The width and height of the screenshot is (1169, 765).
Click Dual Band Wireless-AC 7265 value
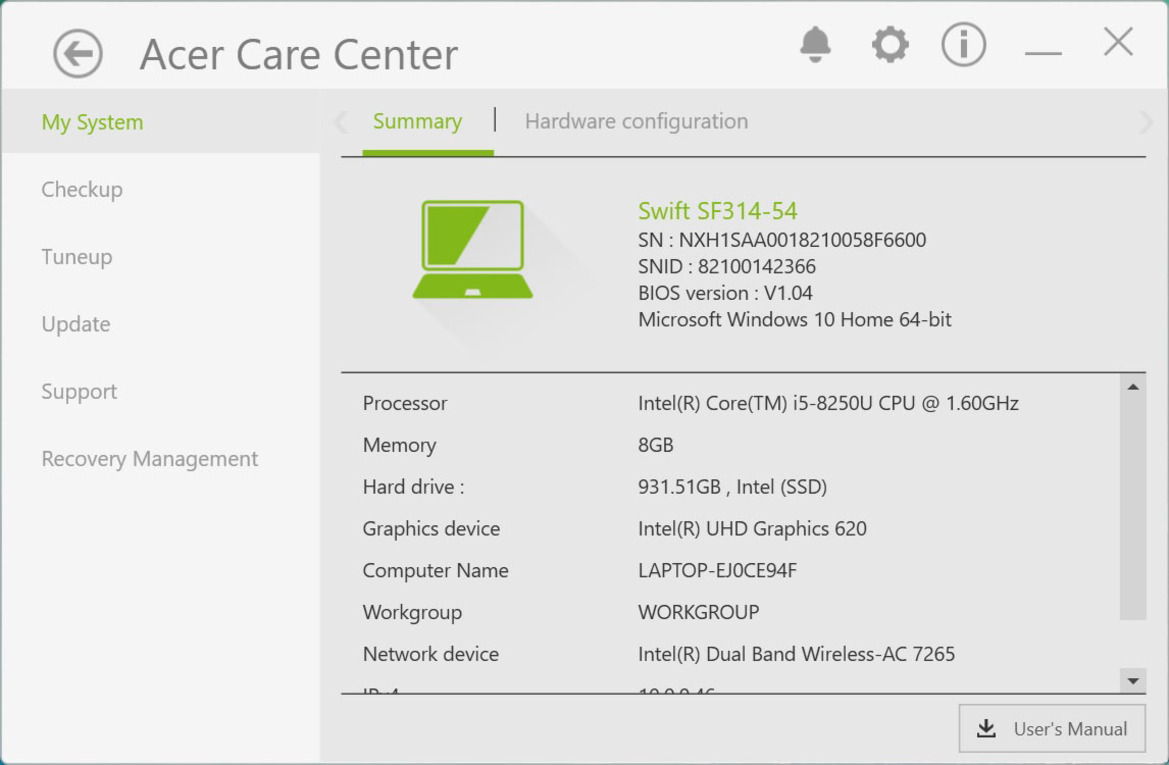tap(796, 654)
